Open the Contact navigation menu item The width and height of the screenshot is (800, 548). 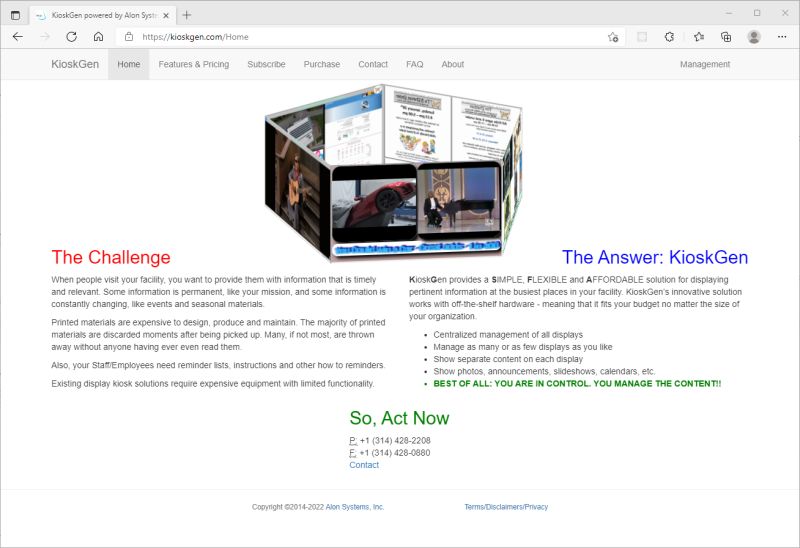[x=373, y=64]
